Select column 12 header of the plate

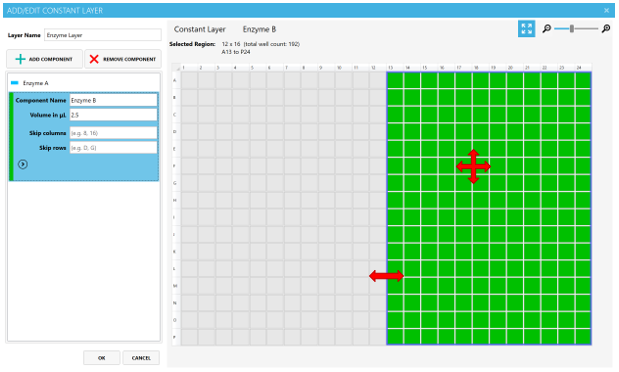(x=378, y=68)
